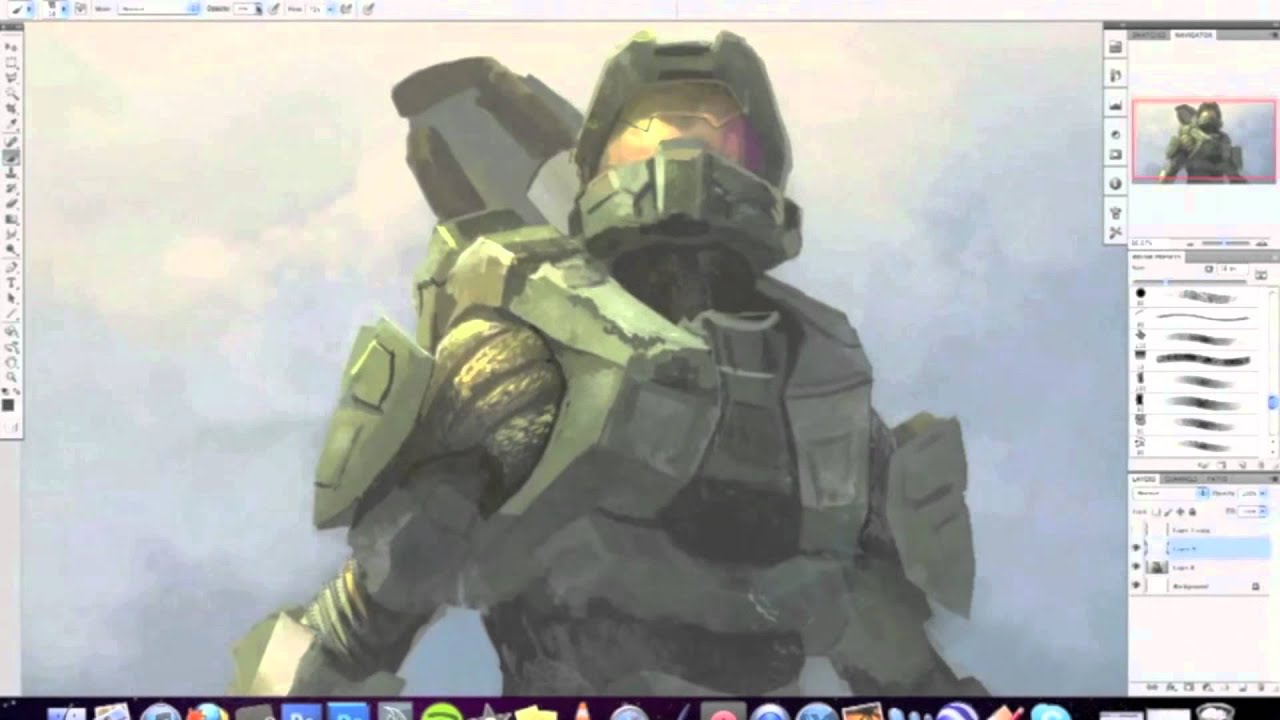Screen dimensions: 1280x720
Task: Select the Dodge tool
Action: [12, 249]
